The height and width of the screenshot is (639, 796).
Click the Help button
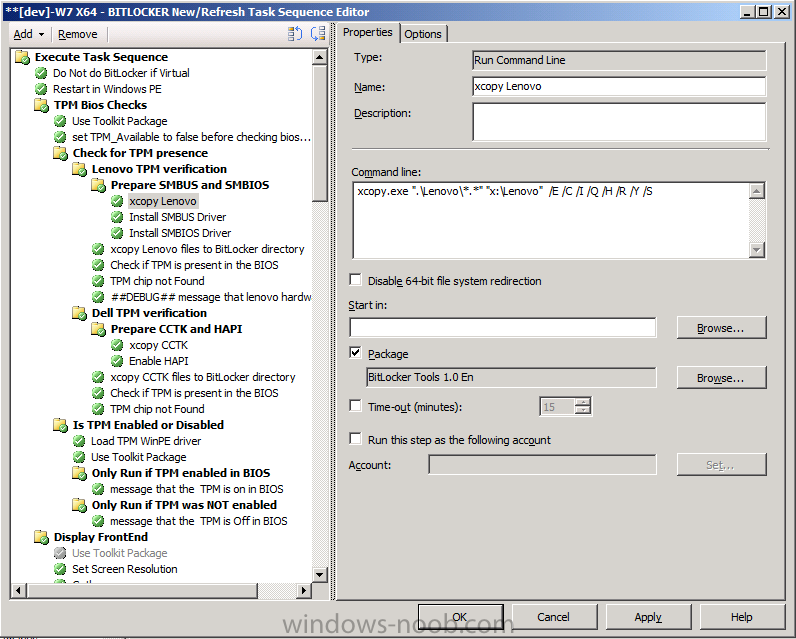(x=742, y=617)
